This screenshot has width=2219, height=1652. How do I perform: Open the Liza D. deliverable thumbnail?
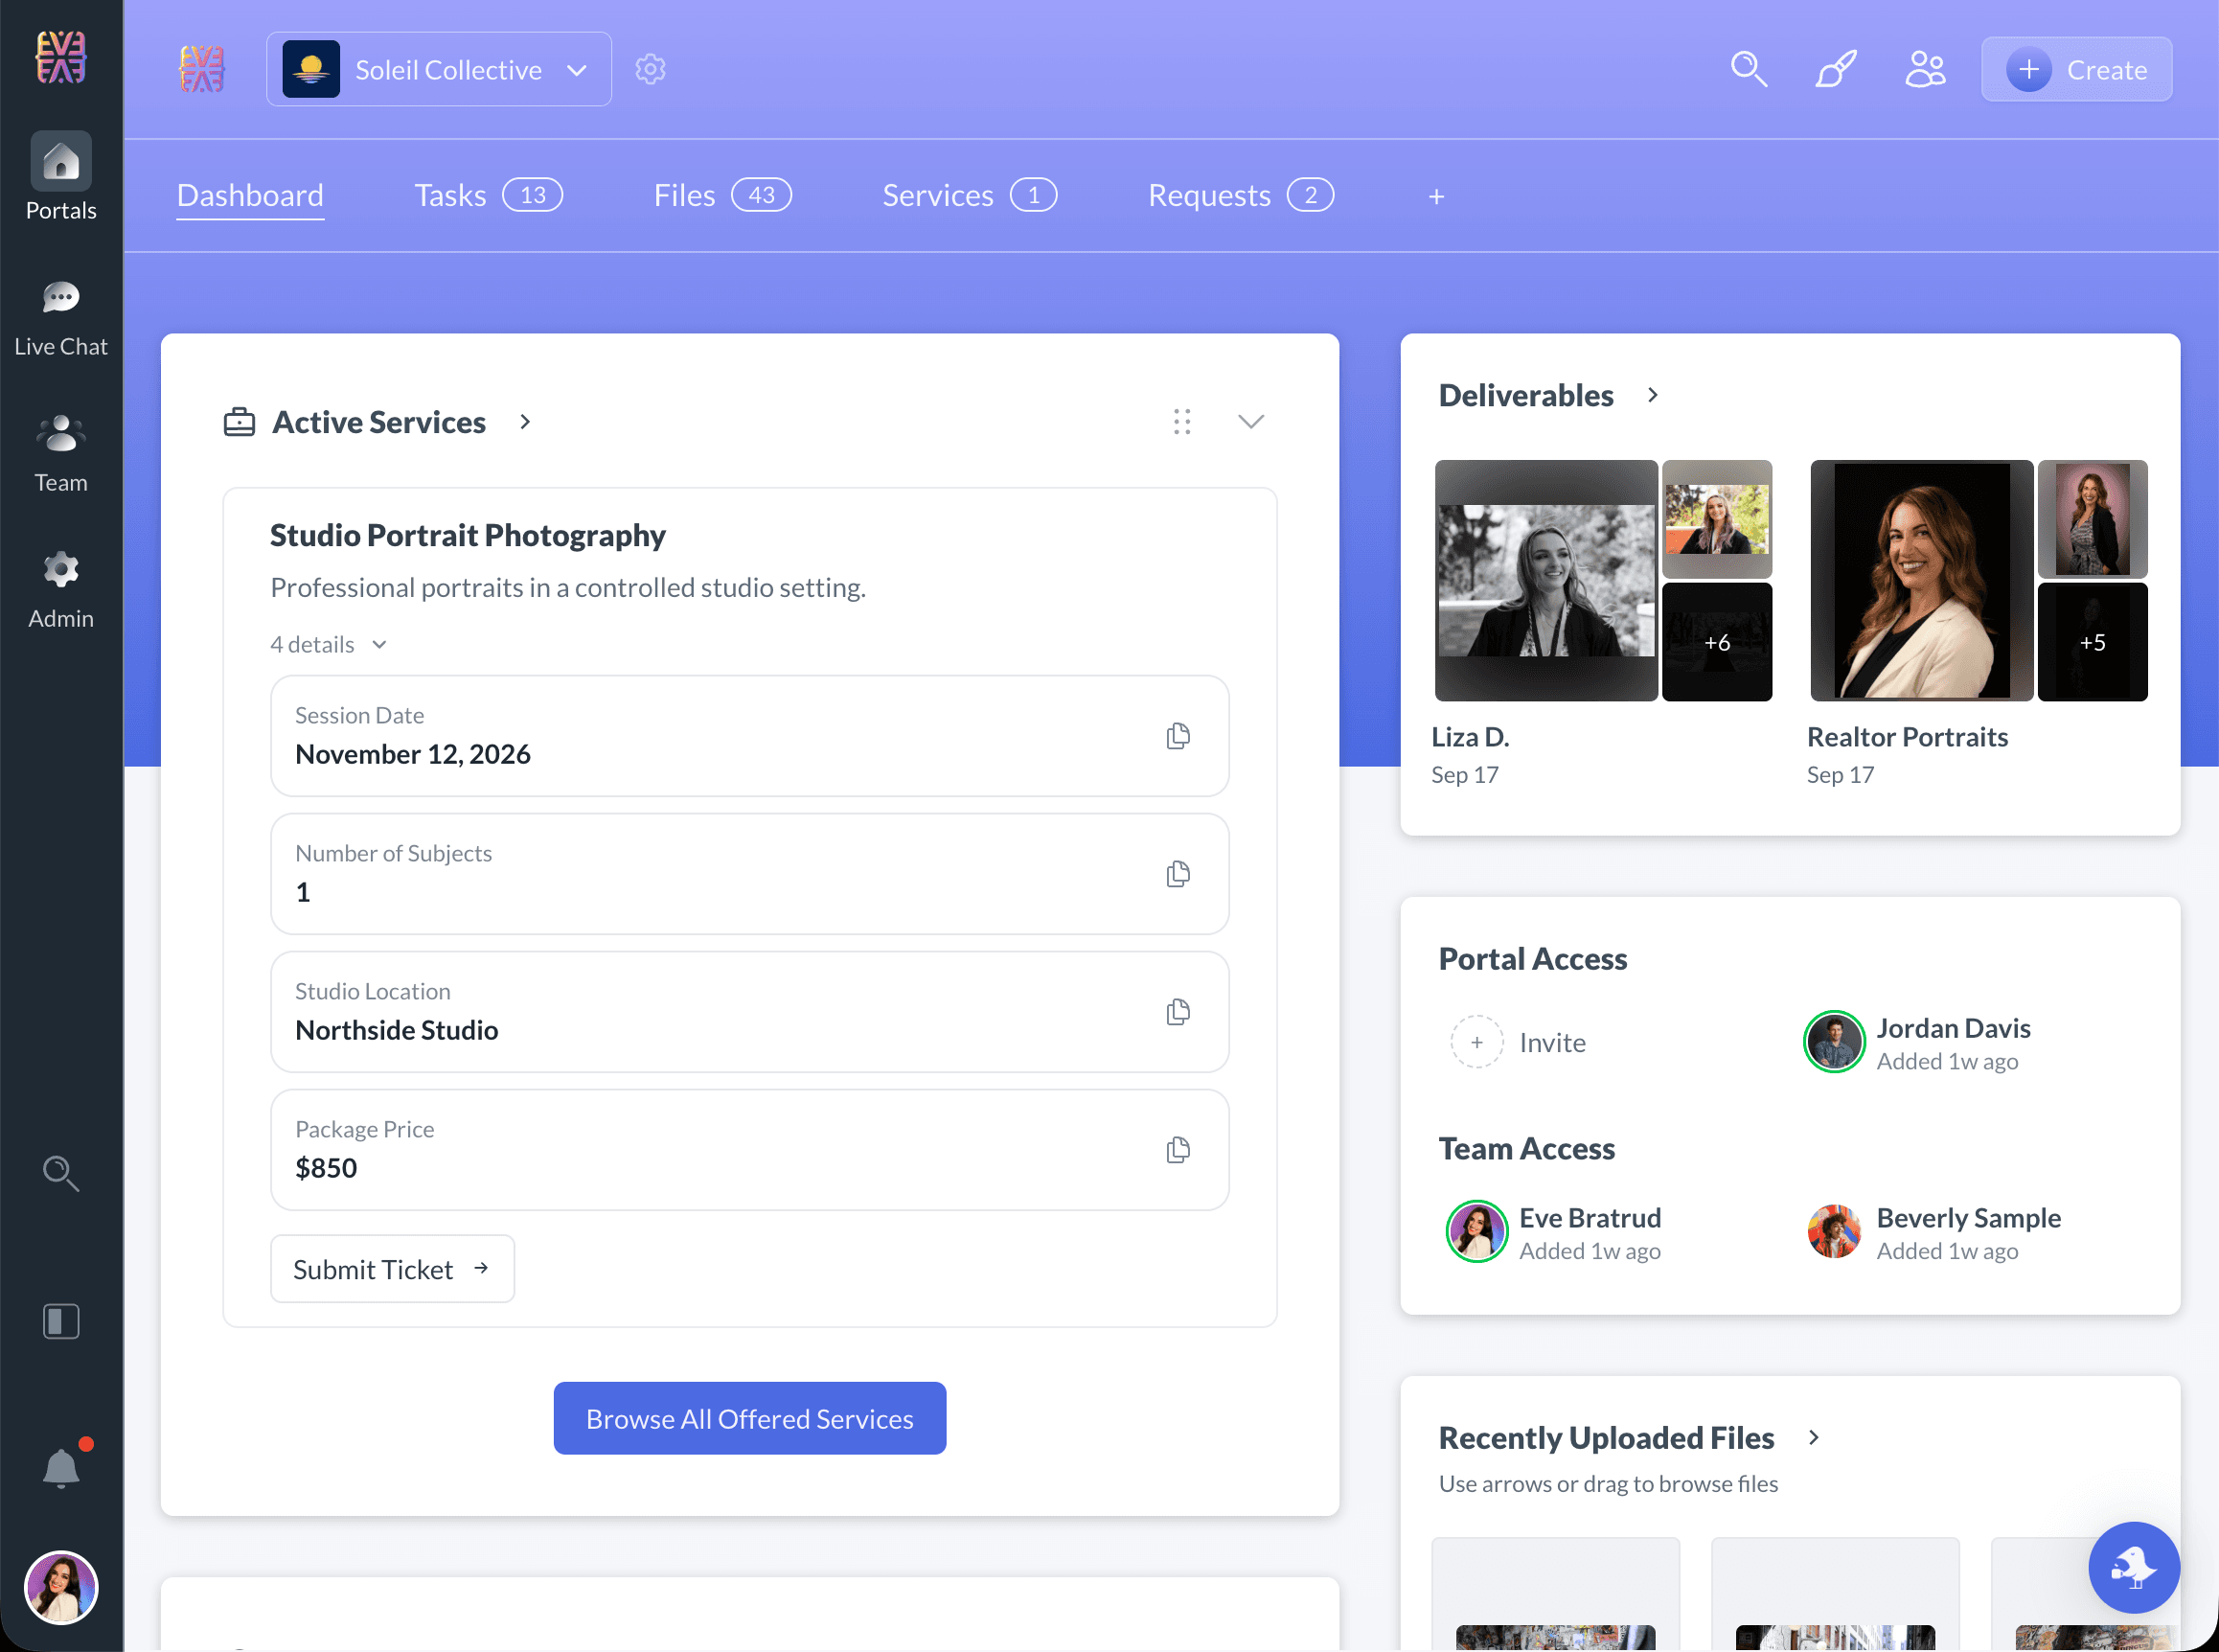point(1603,581)
